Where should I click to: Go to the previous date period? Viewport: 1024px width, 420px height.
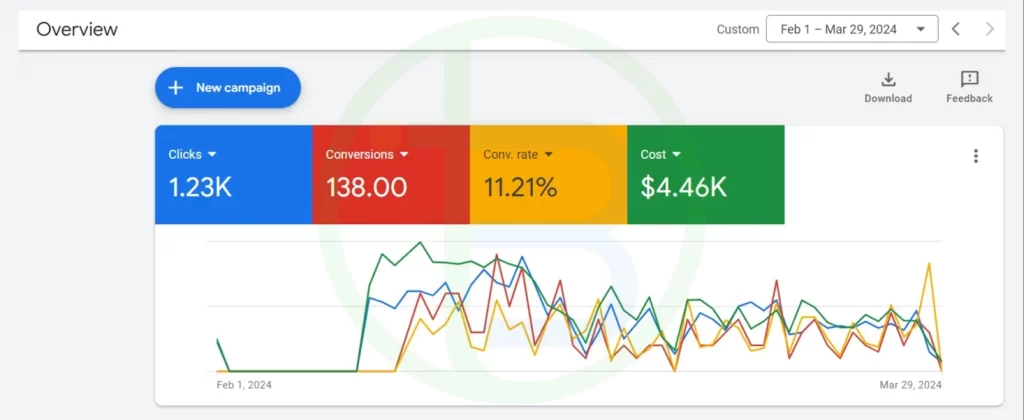click(956, 29)
